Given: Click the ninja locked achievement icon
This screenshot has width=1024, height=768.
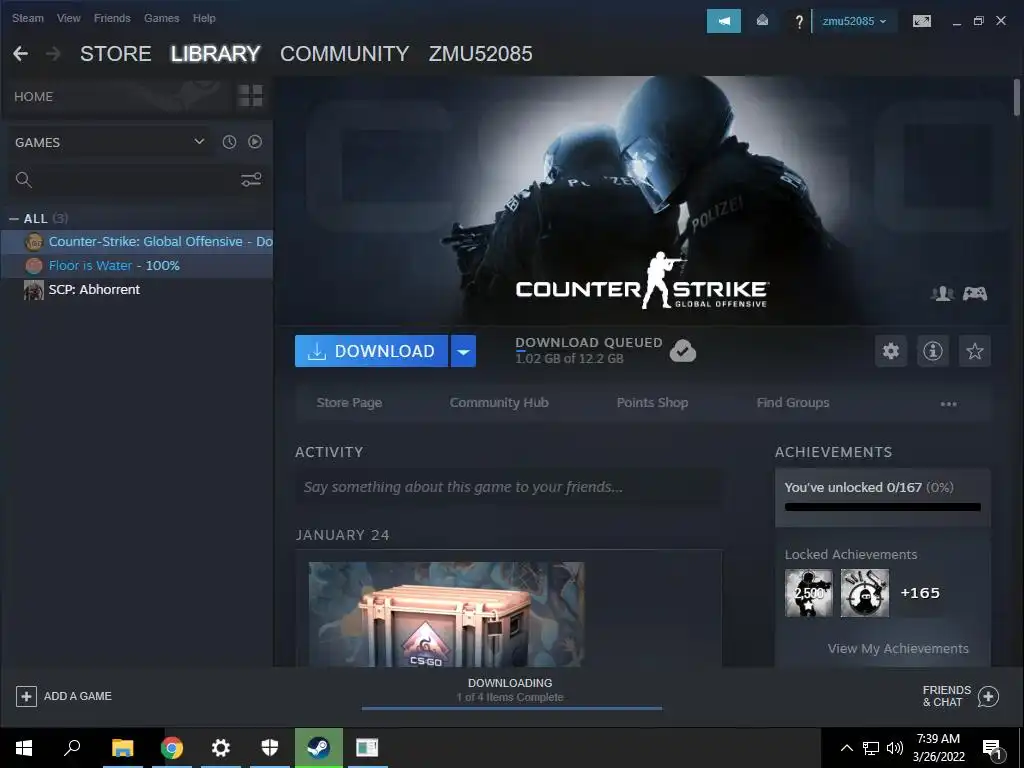Looking at the screenshot, I should (865, 593).
